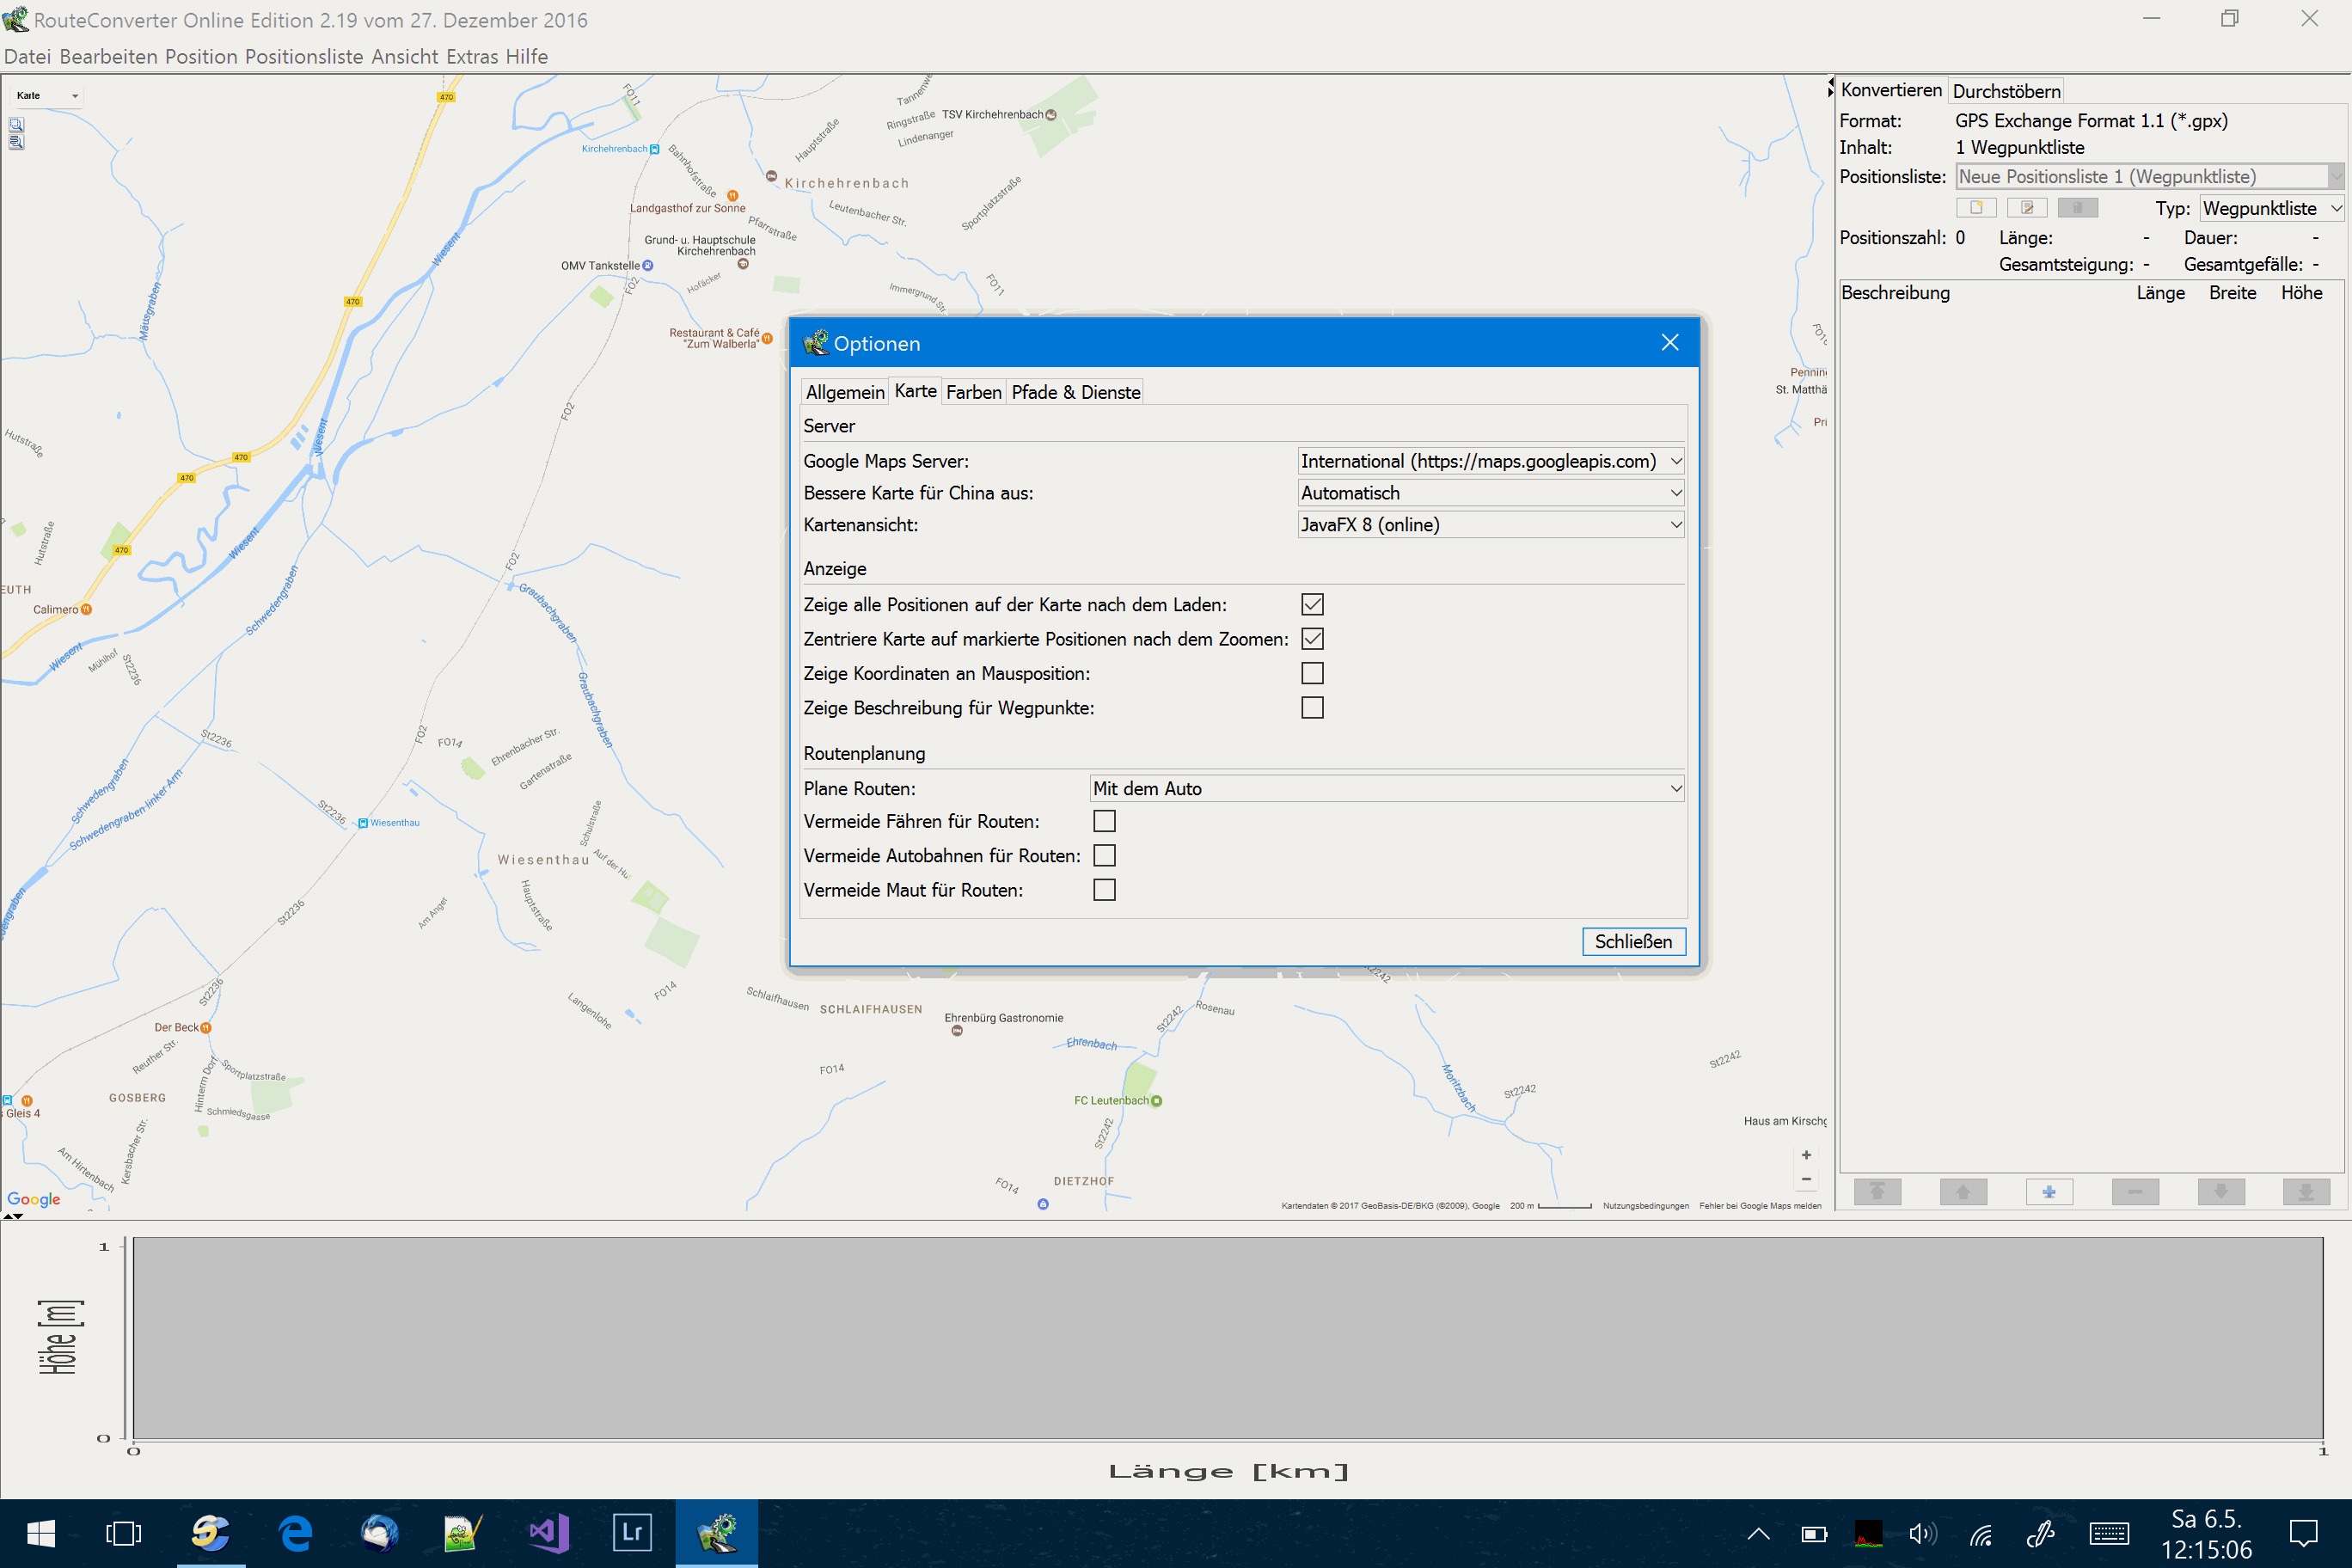Open the Position menu
This screenshot has width=2352, height=1568.
tap(201, 57)
